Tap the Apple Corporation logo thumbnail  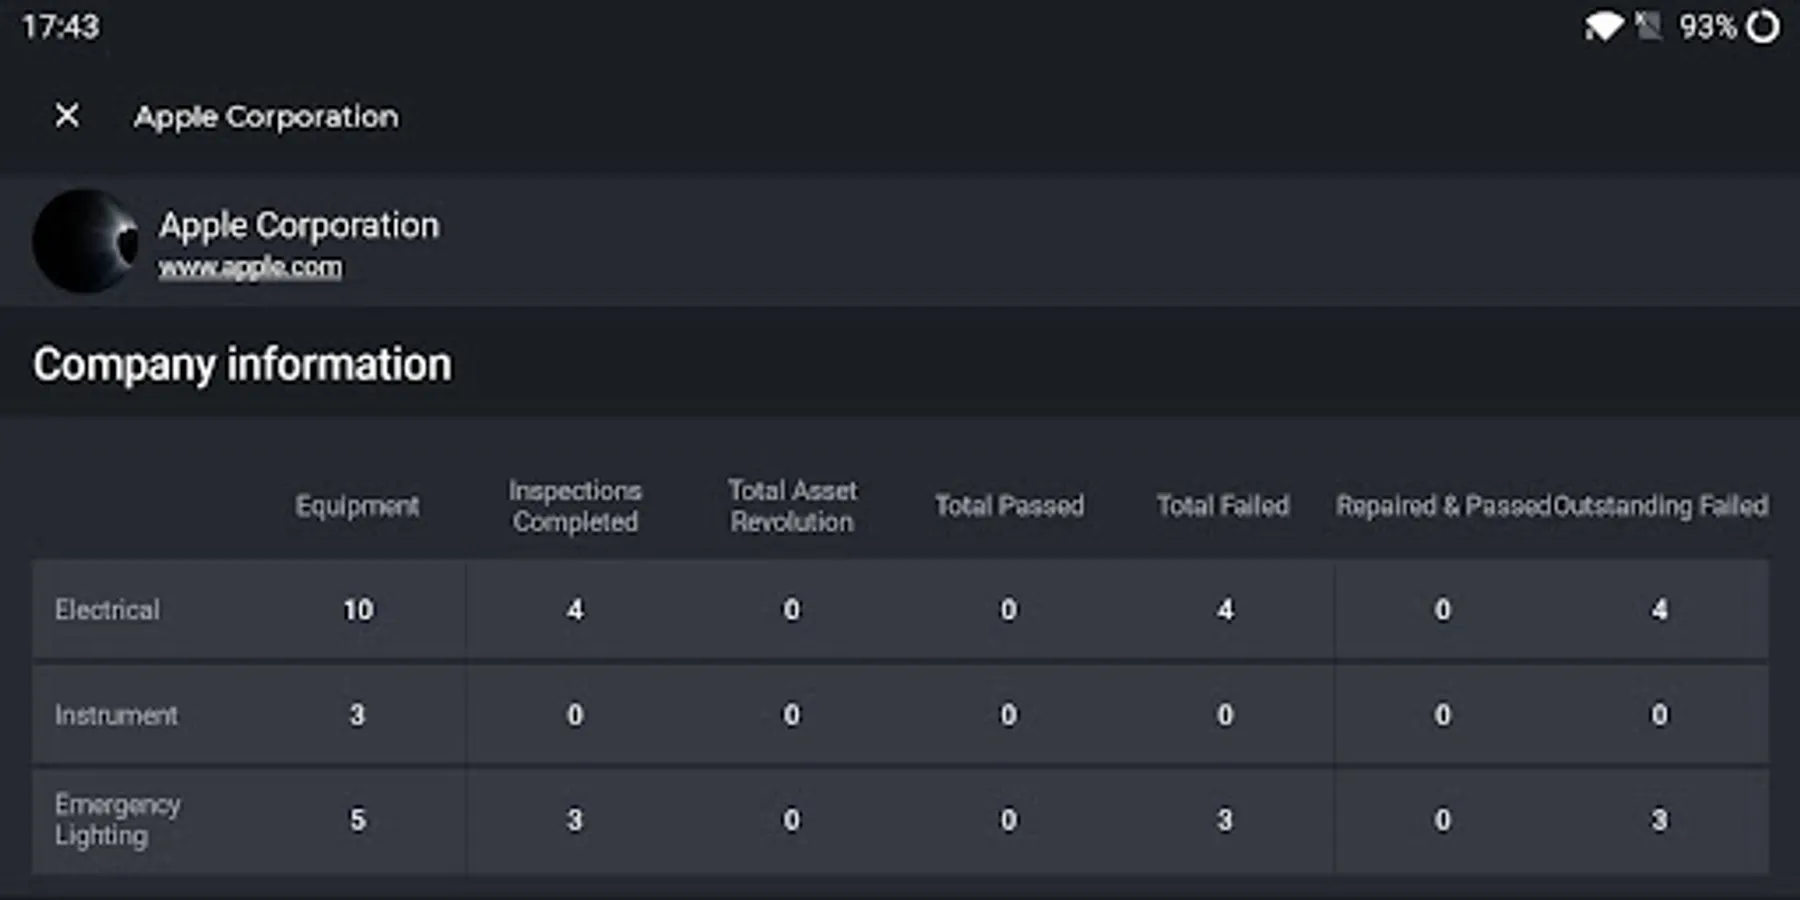(86, 242)
